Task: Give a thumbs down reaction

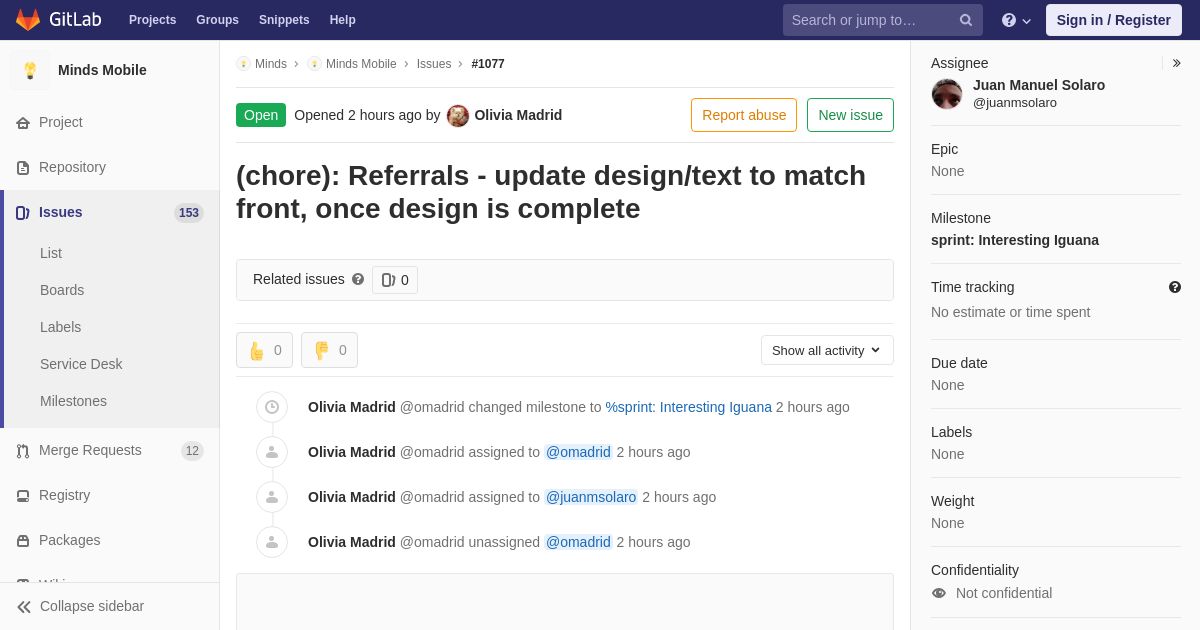Action: [x=329, y=350]
